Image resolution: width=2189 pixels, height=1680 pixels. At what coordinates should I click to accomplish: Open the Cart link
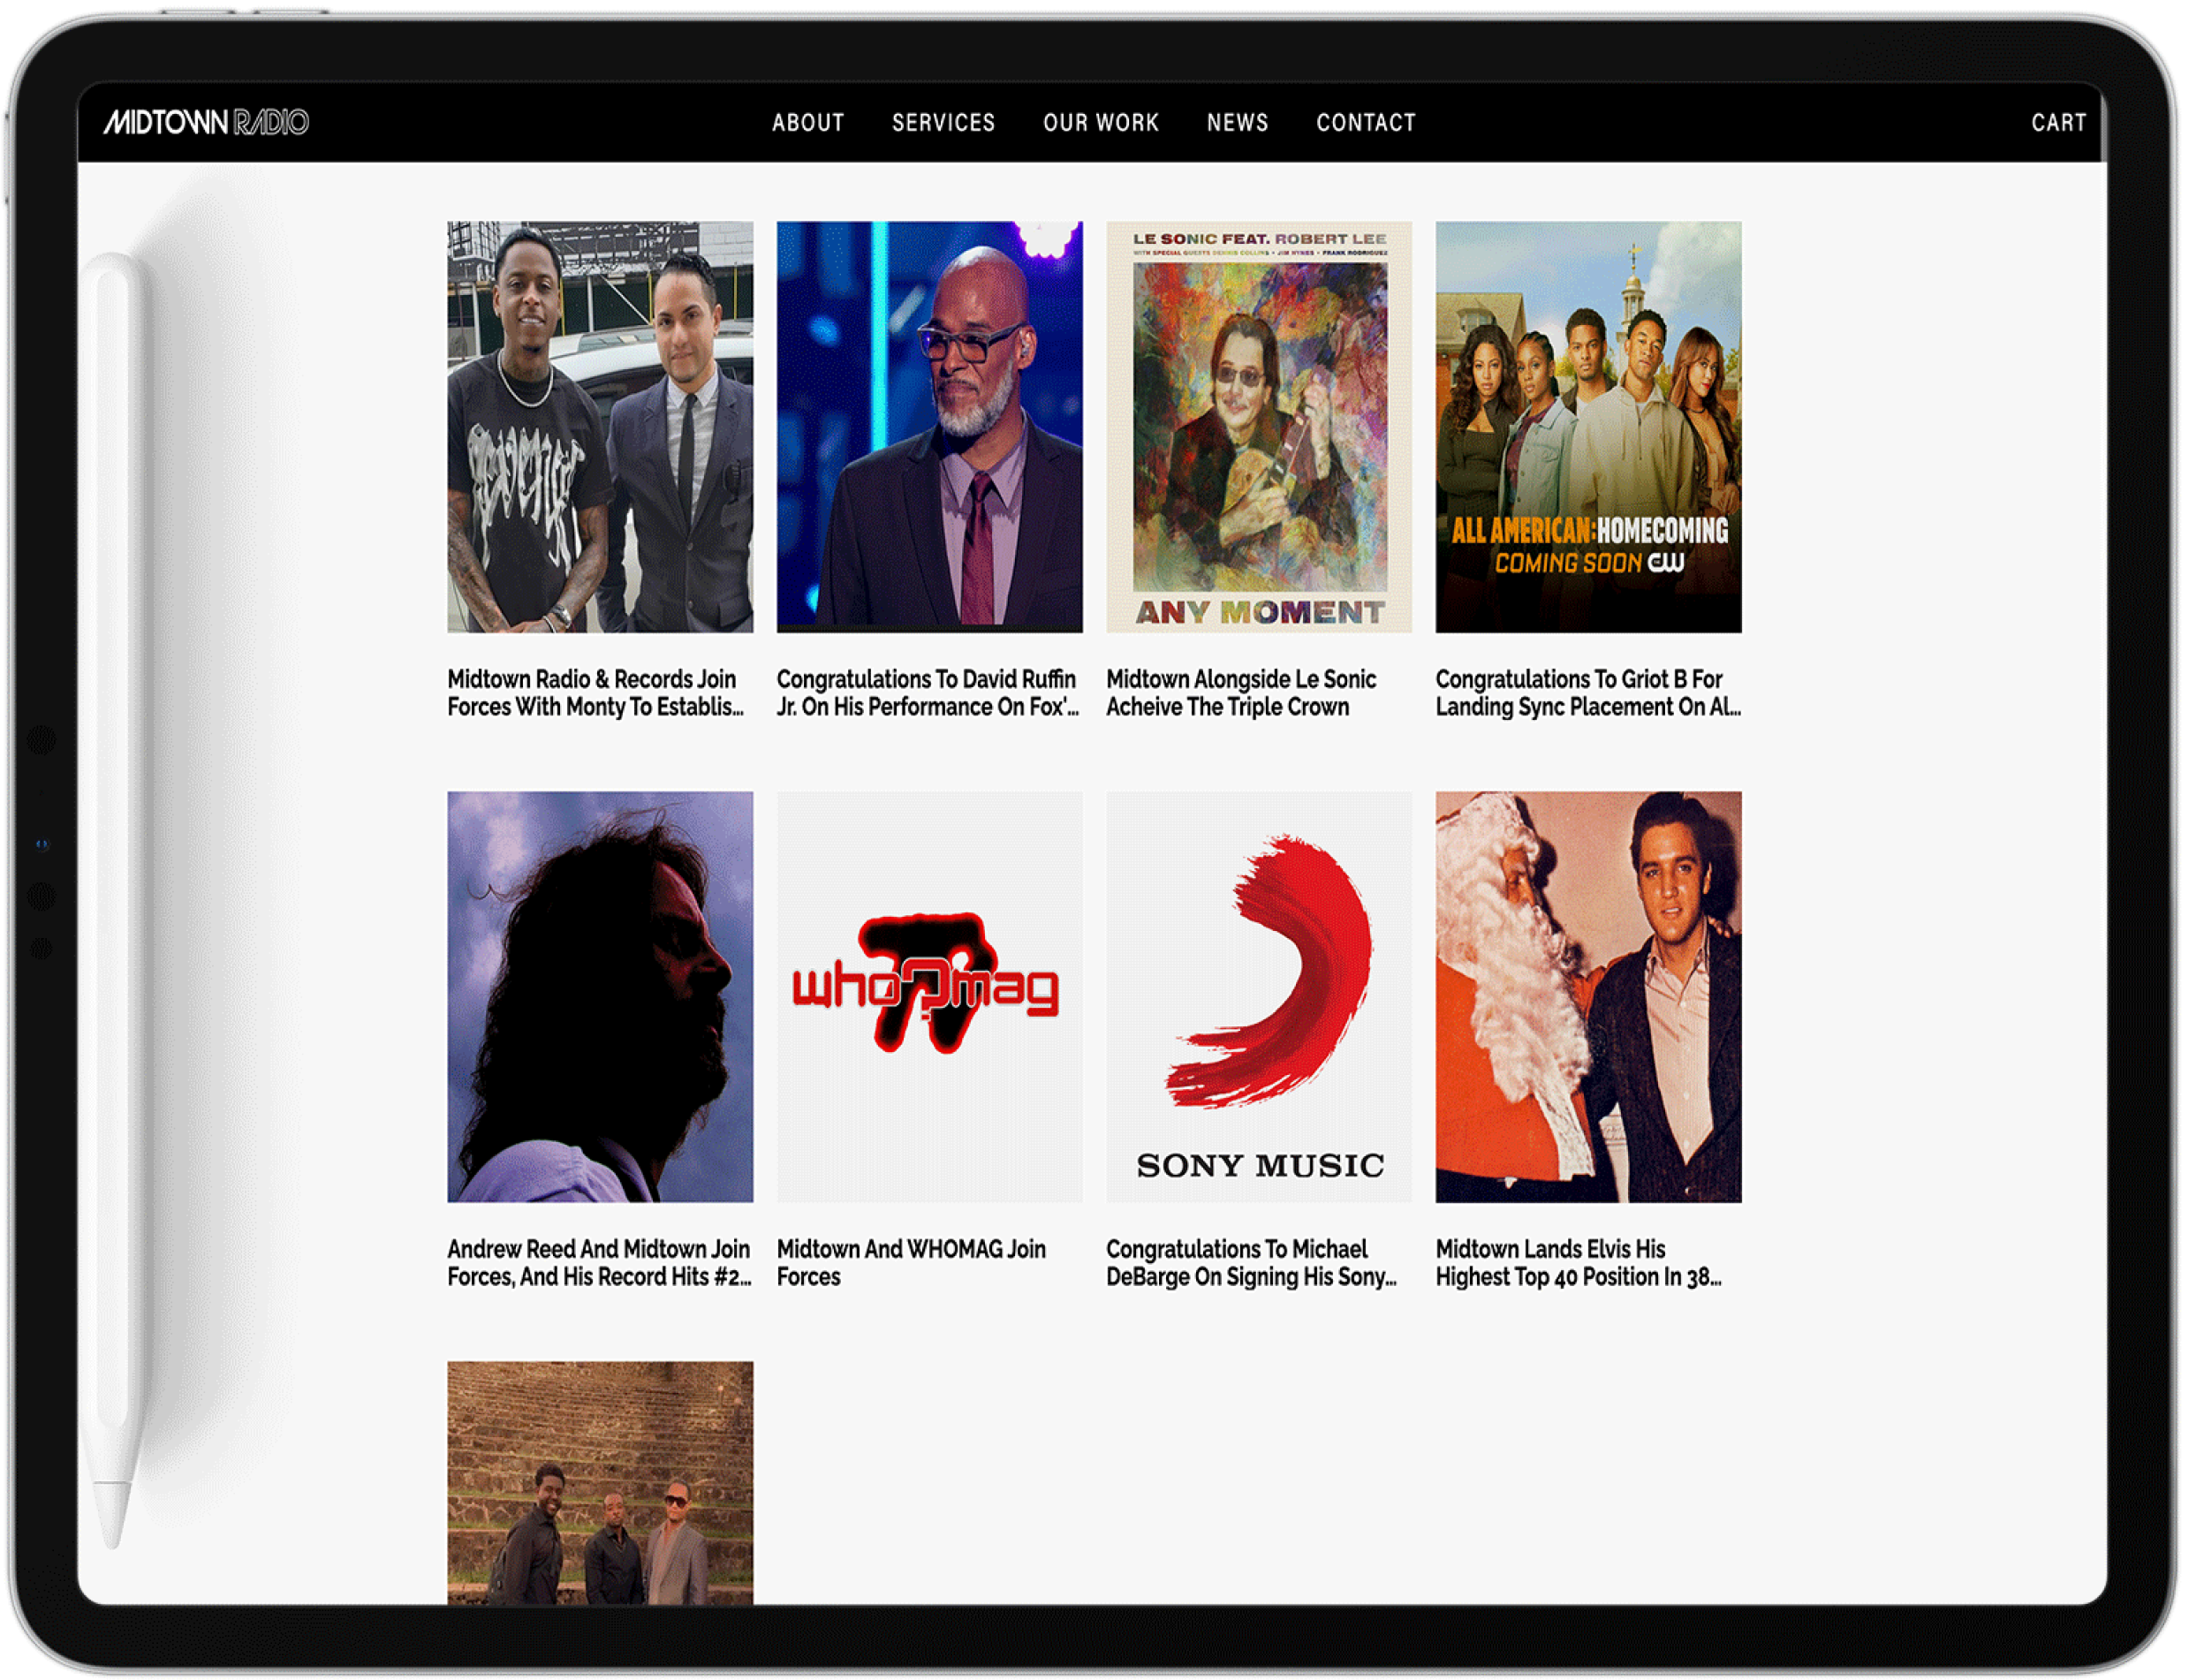click(2058, 123)
